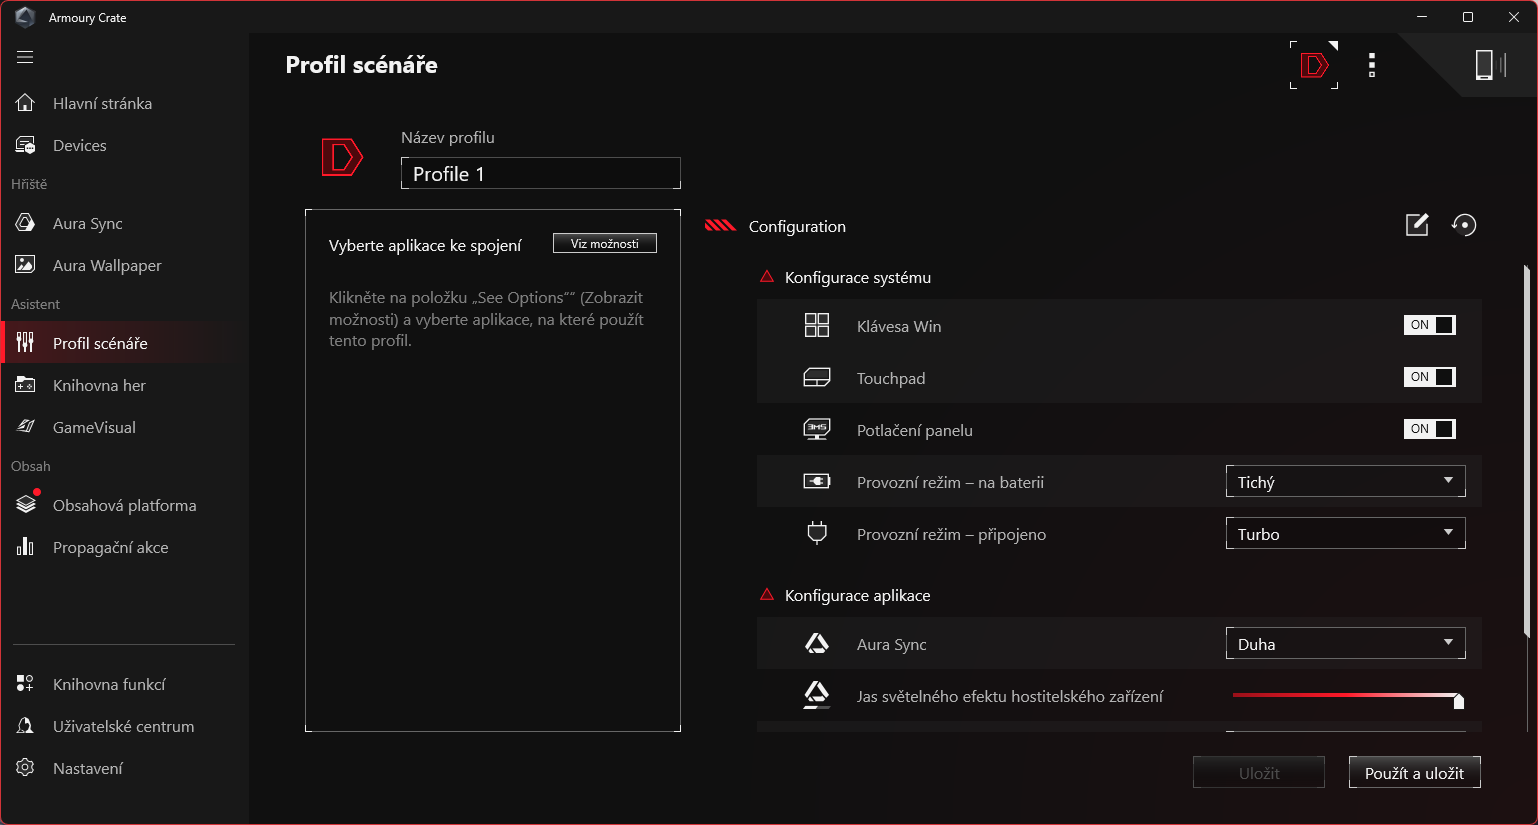This screenshot has height=825, width=1538.
Task: Open the three-dot more options menu
Action: point(1372,65)
